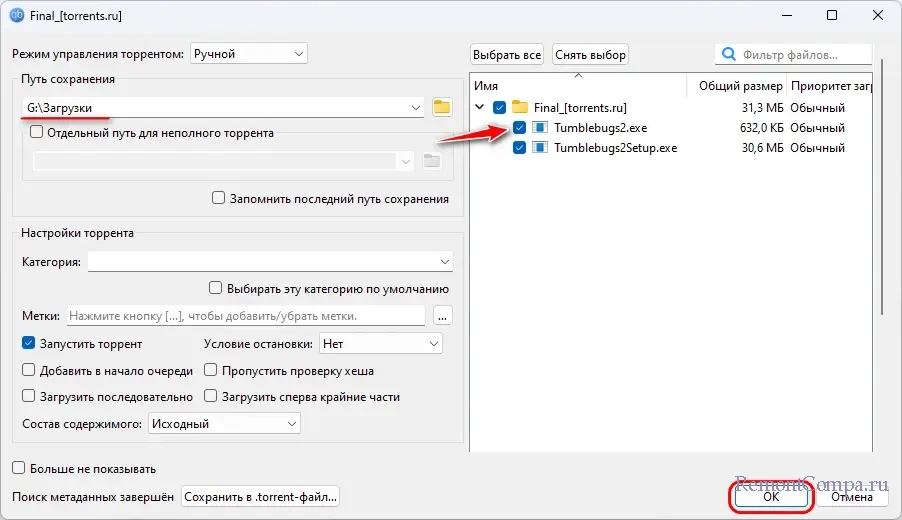Click "Сохранить в .torrent-файл..." button

(x=261, y=496)
